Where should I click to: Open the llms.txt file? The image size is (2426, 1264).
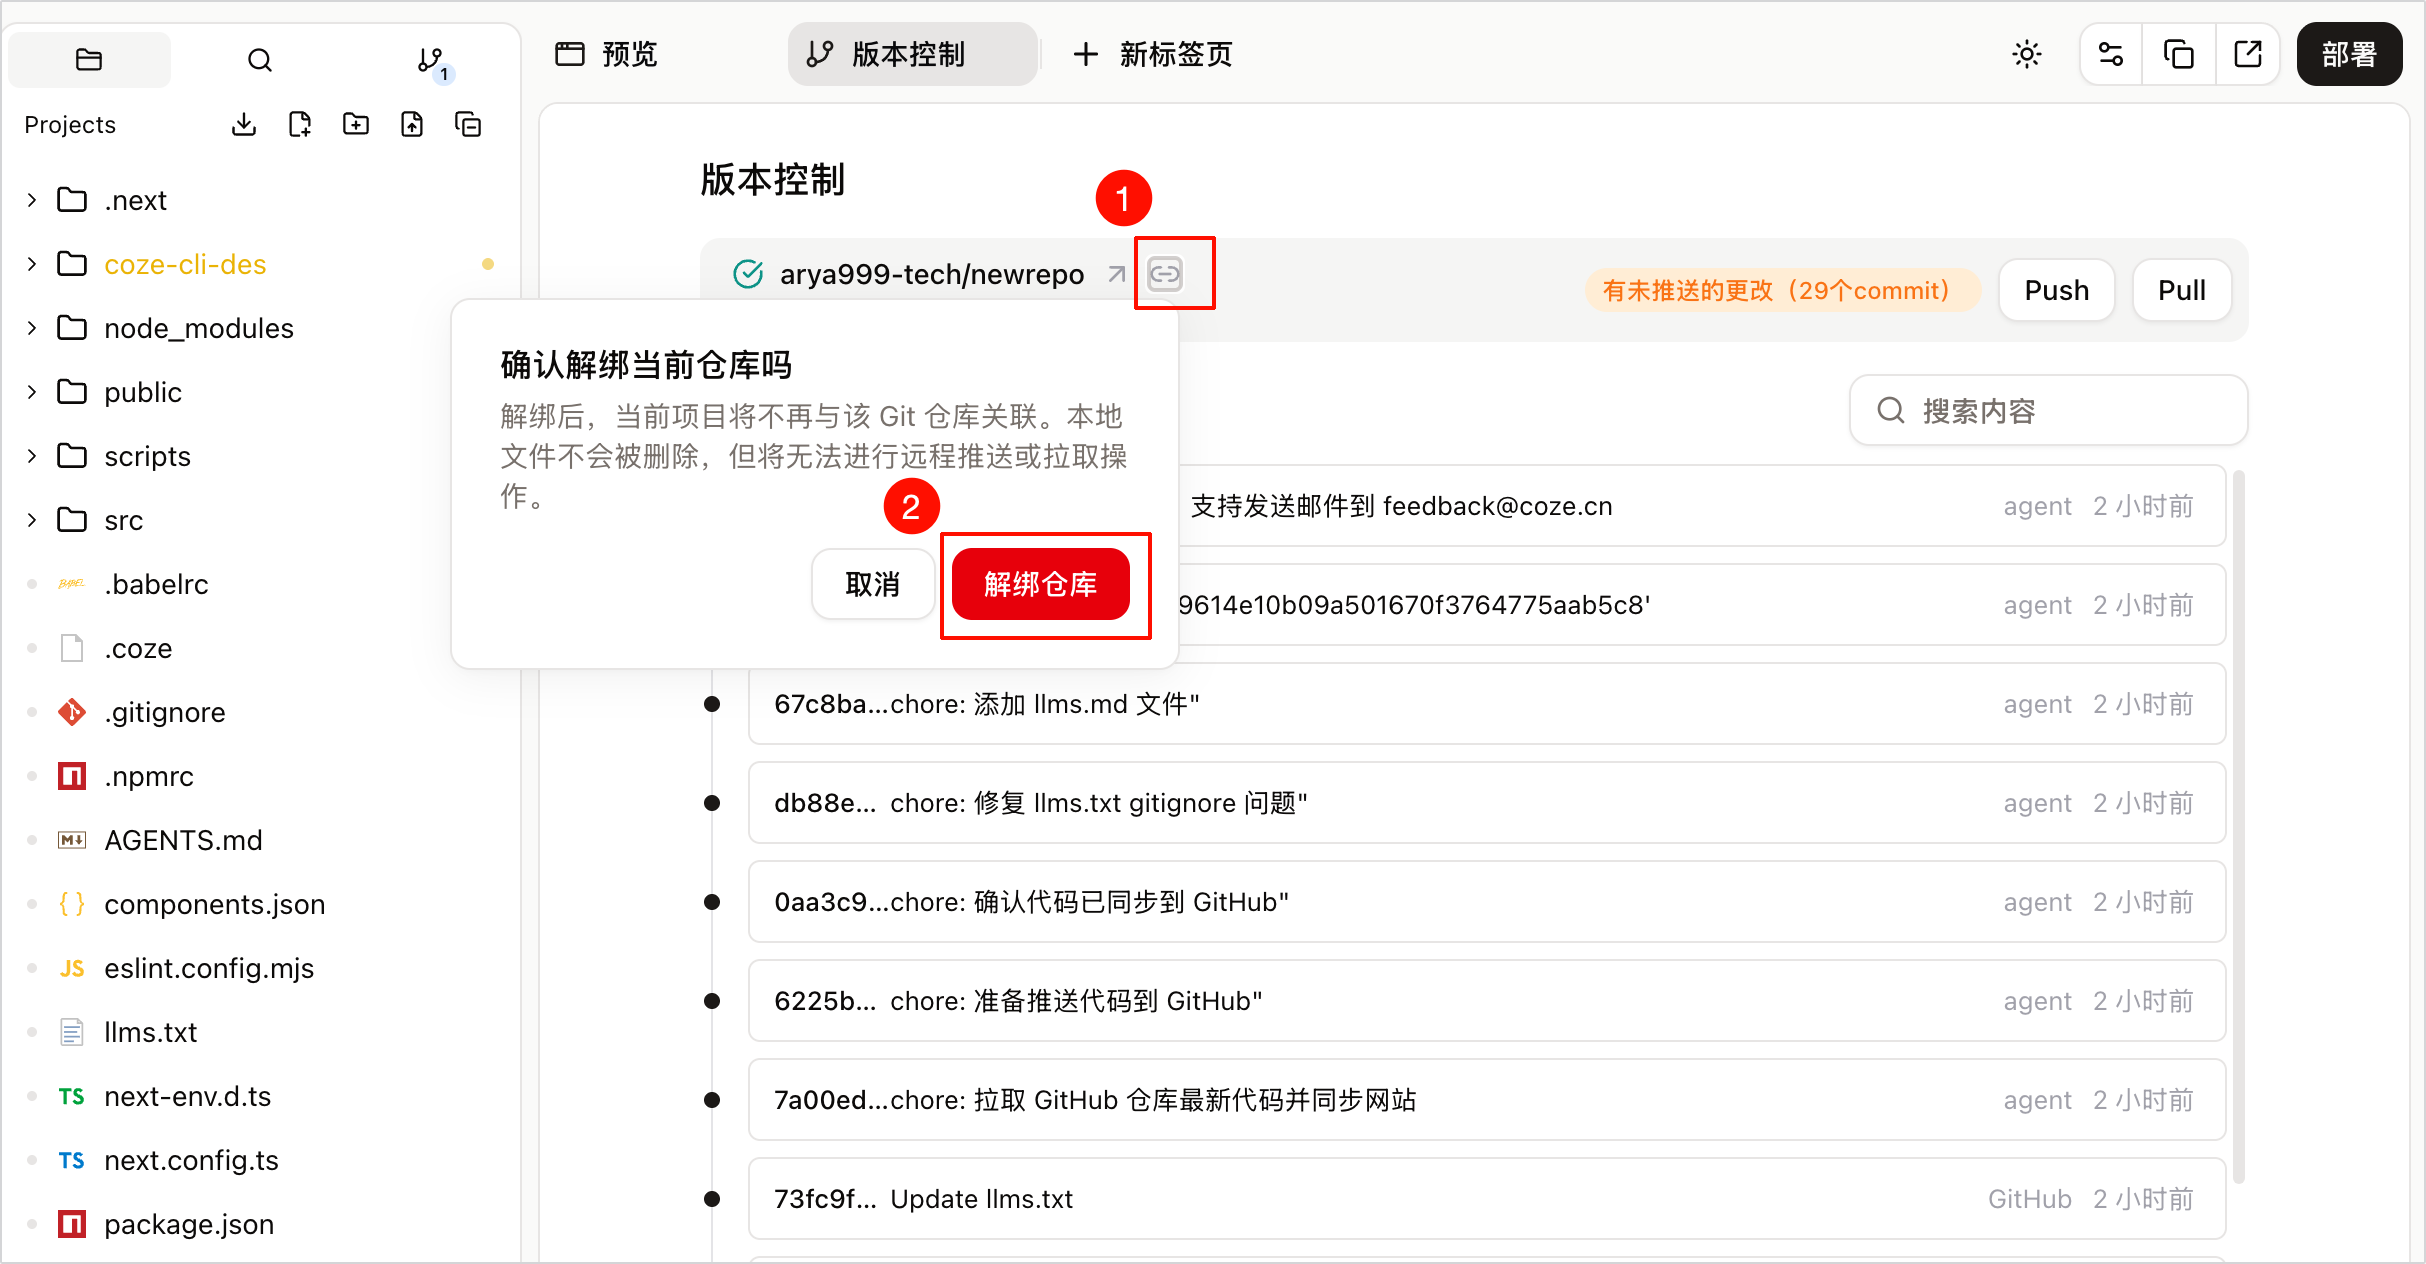[x=150, y=1032]
